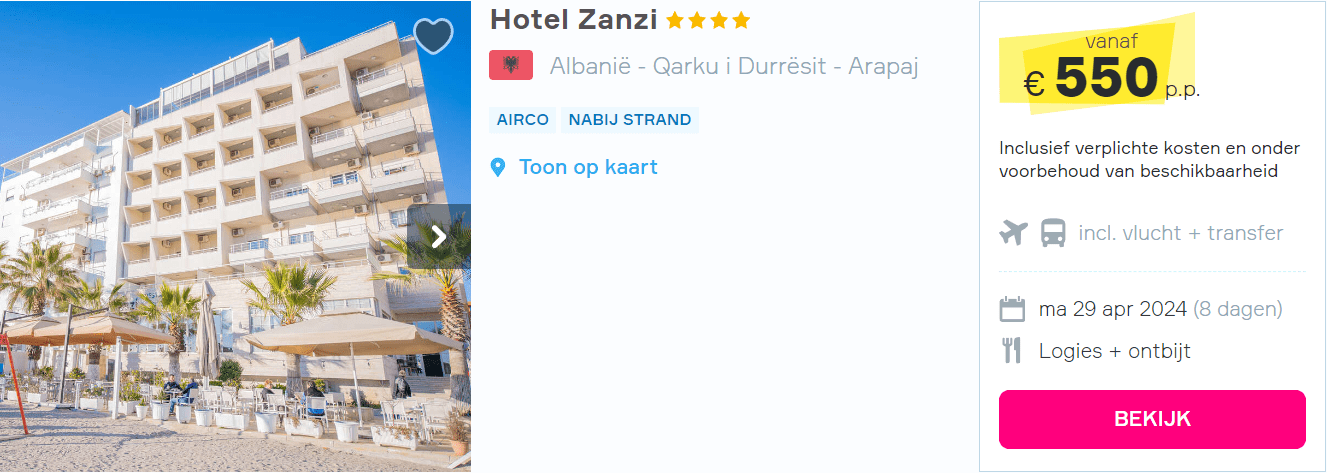1327x473 pixels.
Task: Toggle the heart favorite icon on photo
Action: coord(433,36)
